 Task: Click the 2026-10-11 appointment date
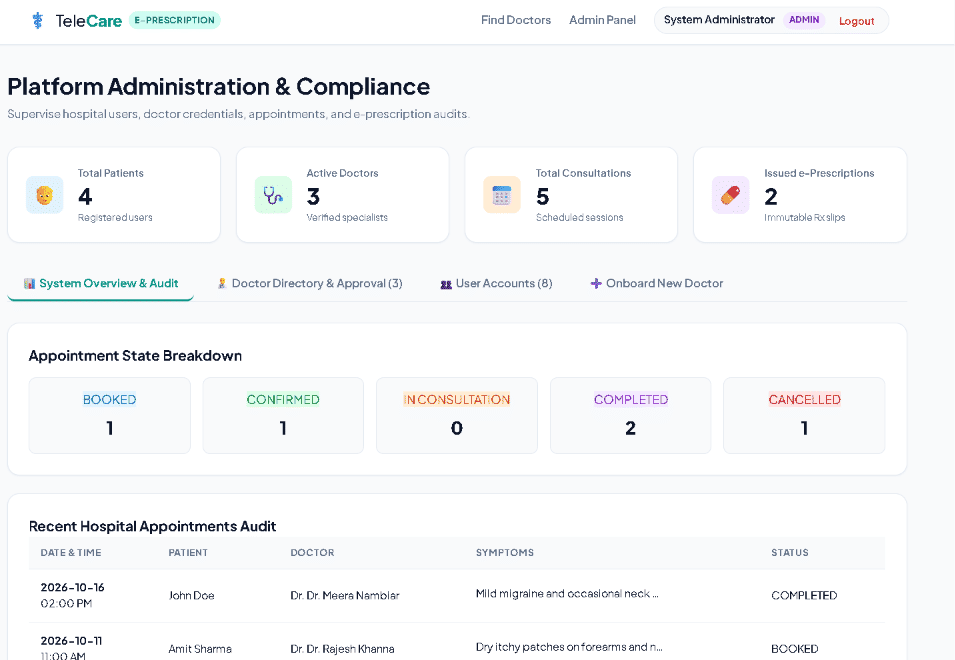pyautogui.click(x=71, y=641)
